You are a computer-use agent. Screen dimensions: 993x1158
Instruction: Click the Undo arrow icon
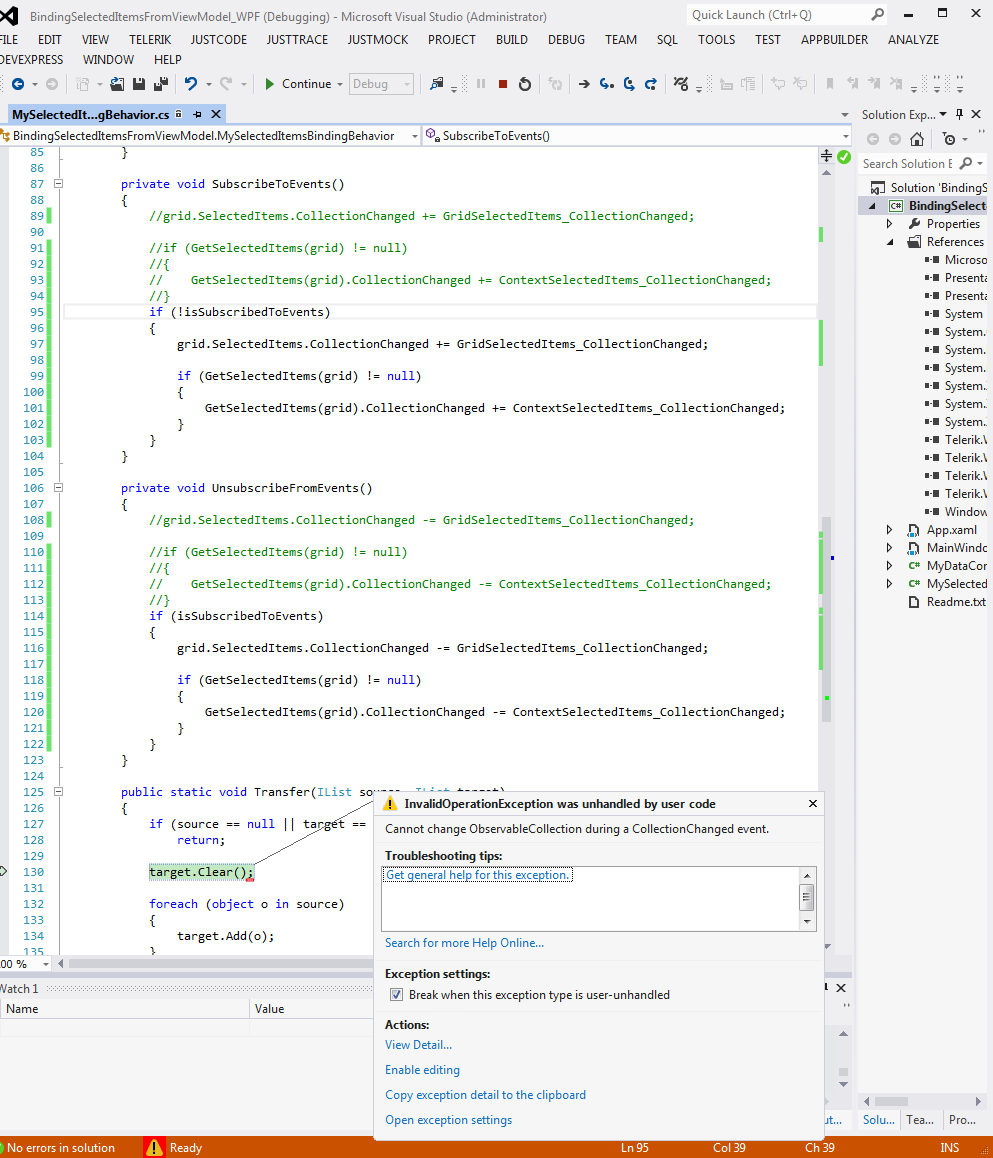[x=191, y=84]
